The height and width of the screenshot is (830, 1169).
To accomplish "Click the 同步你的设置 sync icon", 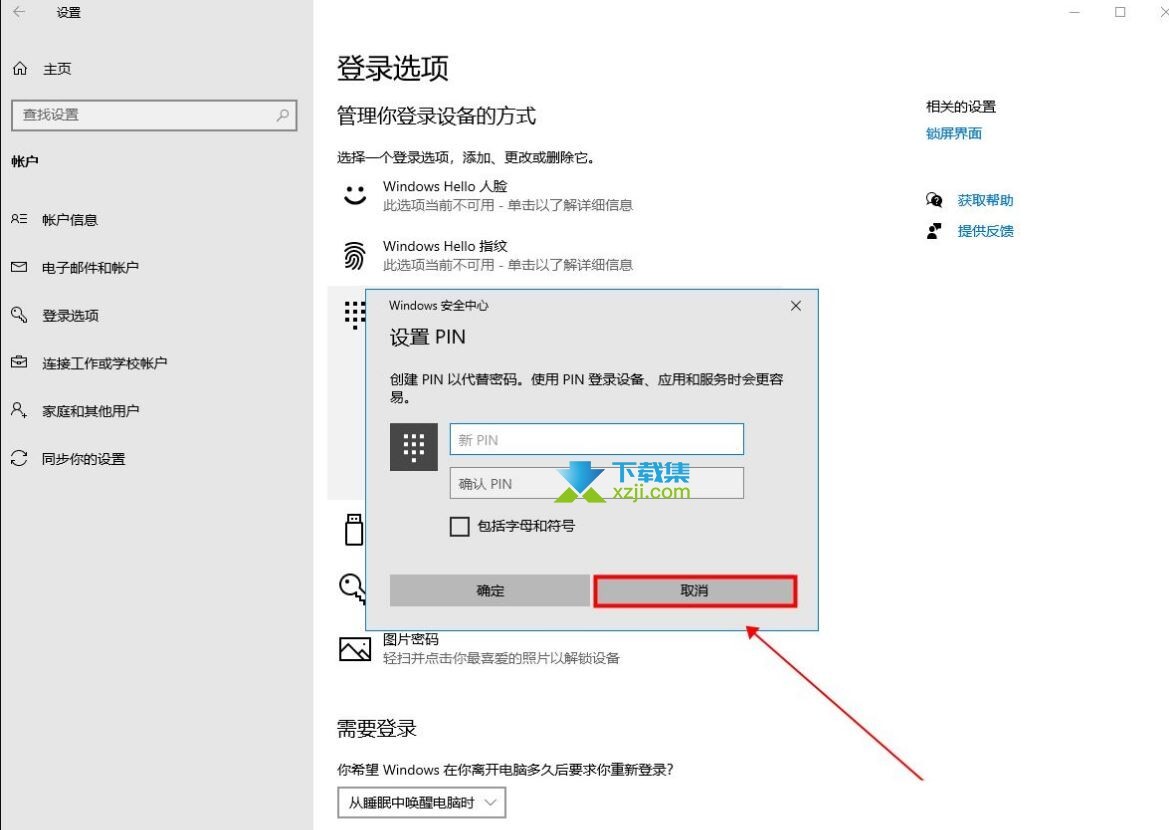I will coord(19,458).
